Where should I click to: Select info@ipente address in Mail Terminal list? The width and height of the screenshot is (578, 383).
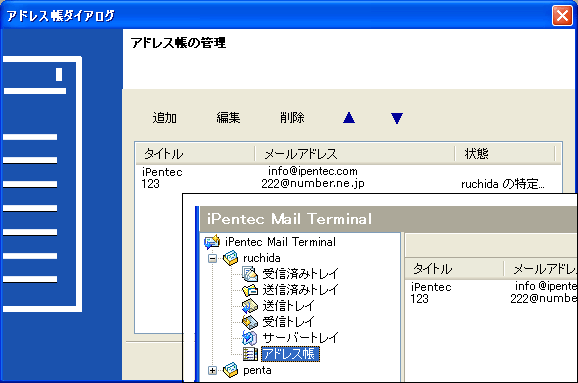click(546, 286)
